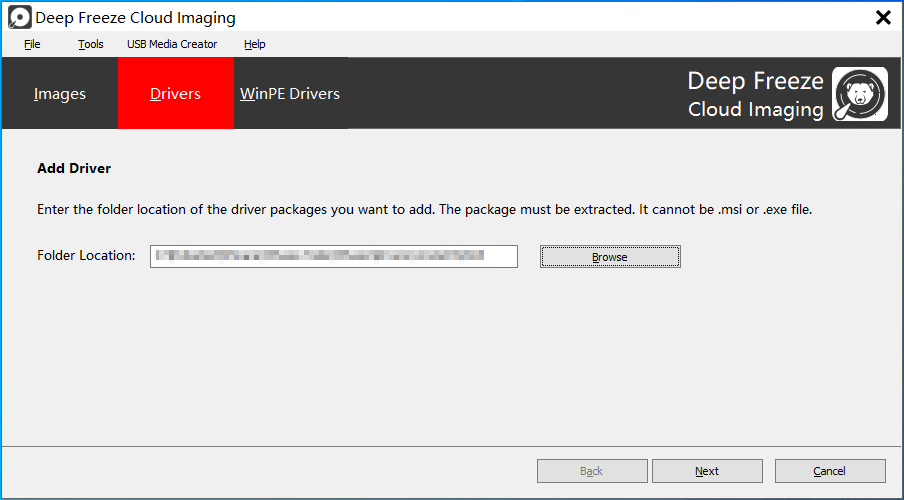Open the Help menu

point(254,44)
